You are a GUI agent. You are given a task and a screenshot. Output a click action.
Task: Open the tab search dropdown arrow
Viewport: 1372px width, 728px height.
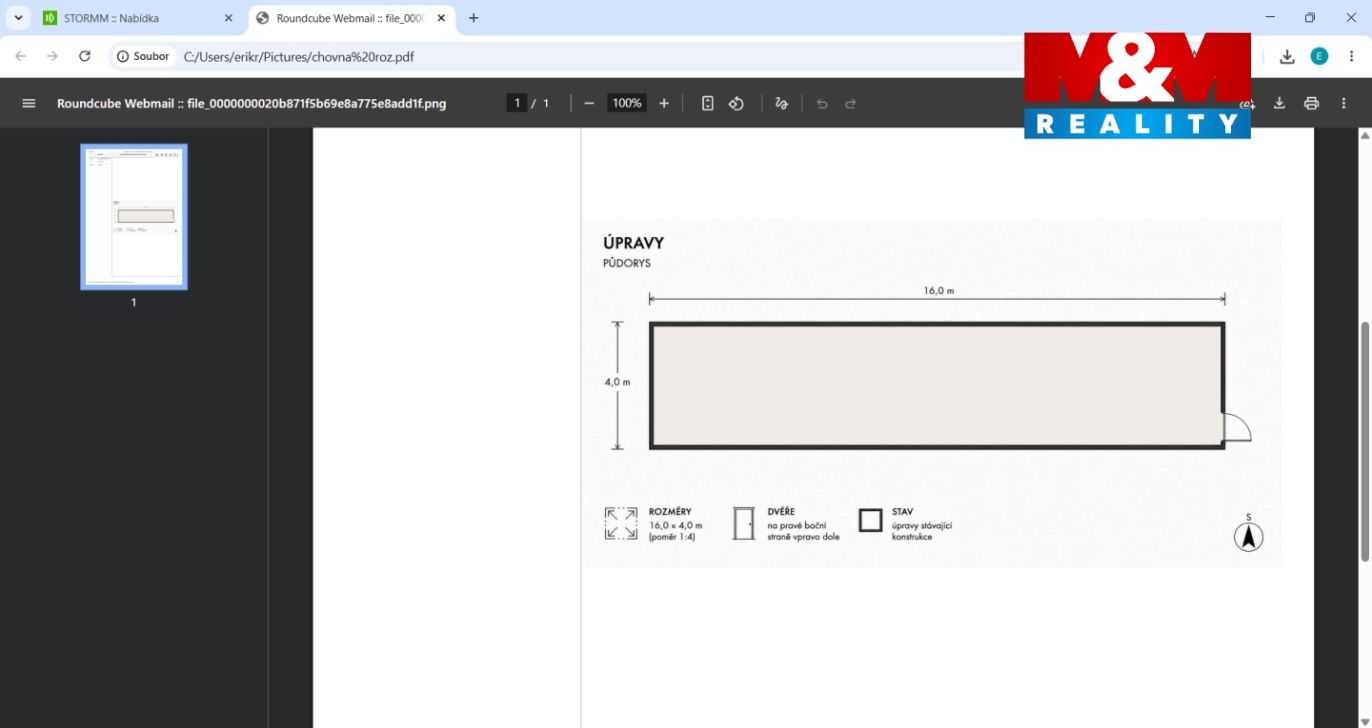coord(18,18)
